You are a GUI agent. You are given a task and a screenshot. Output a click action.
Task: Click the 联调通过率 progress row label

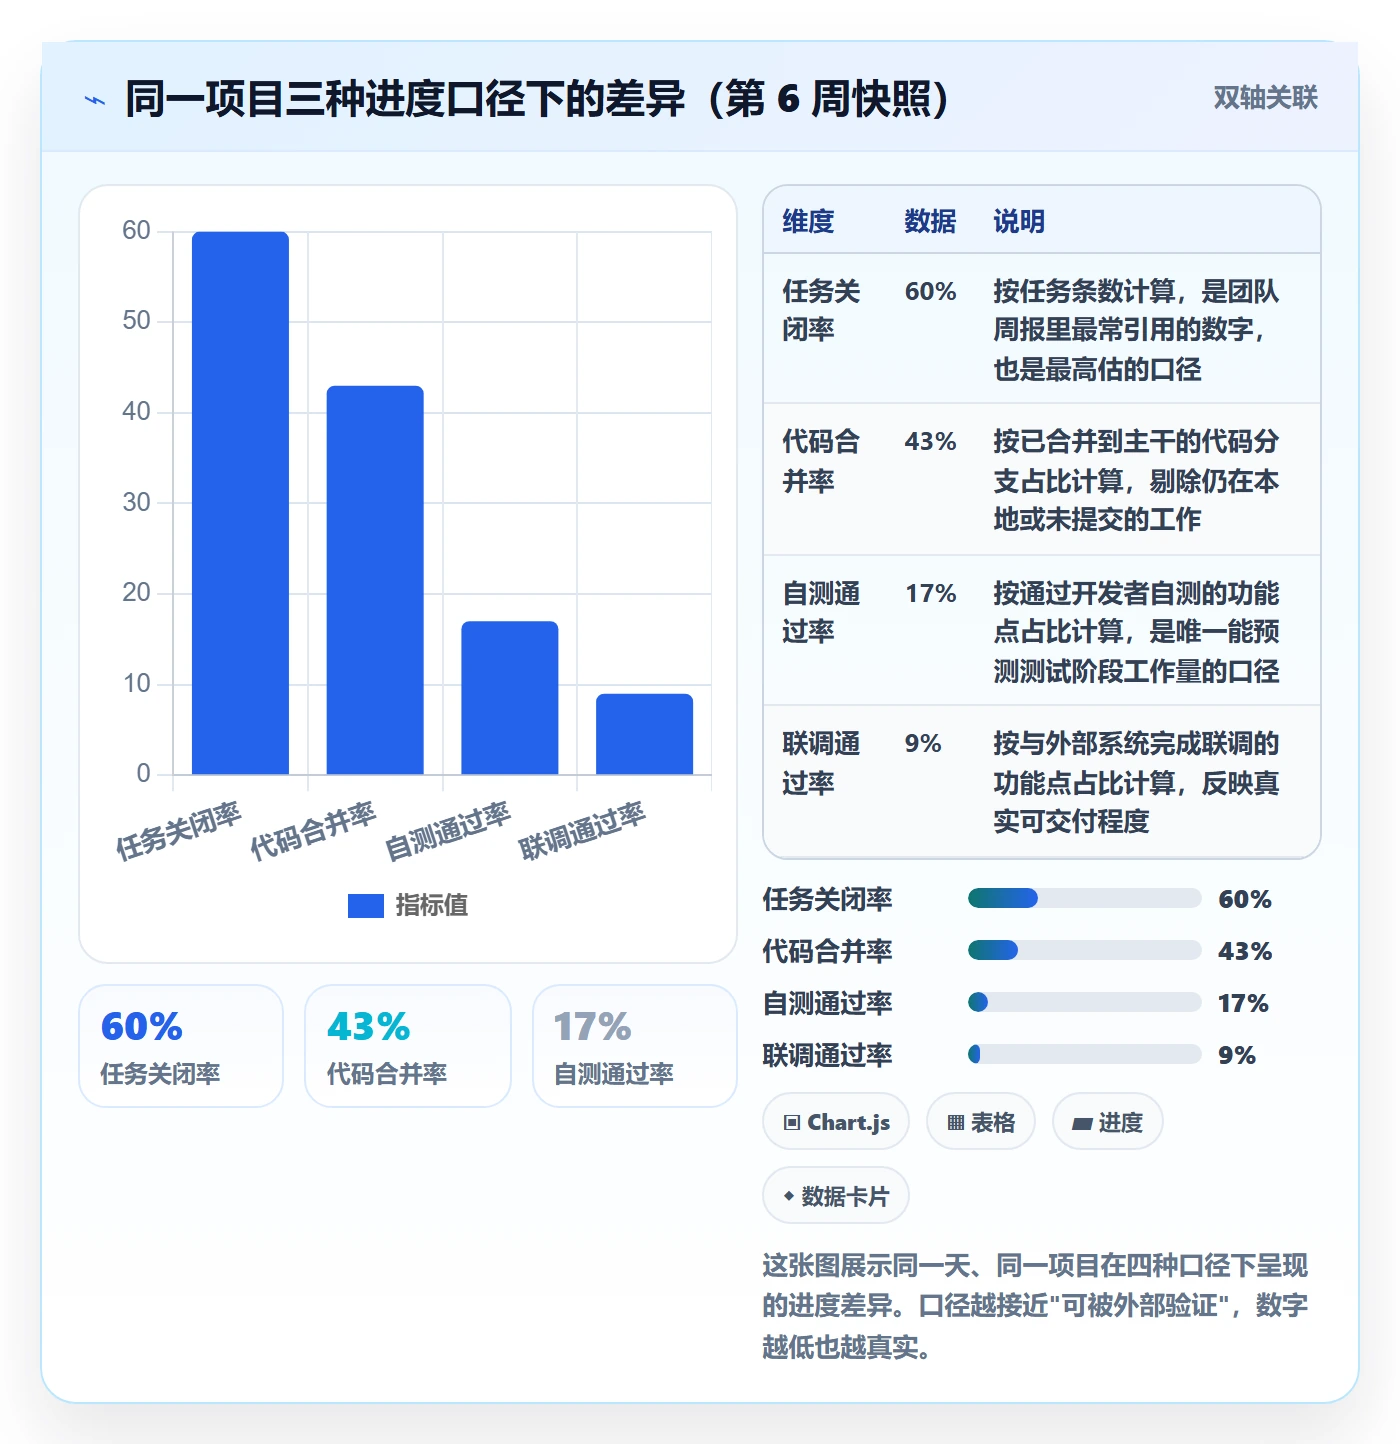827,1055
